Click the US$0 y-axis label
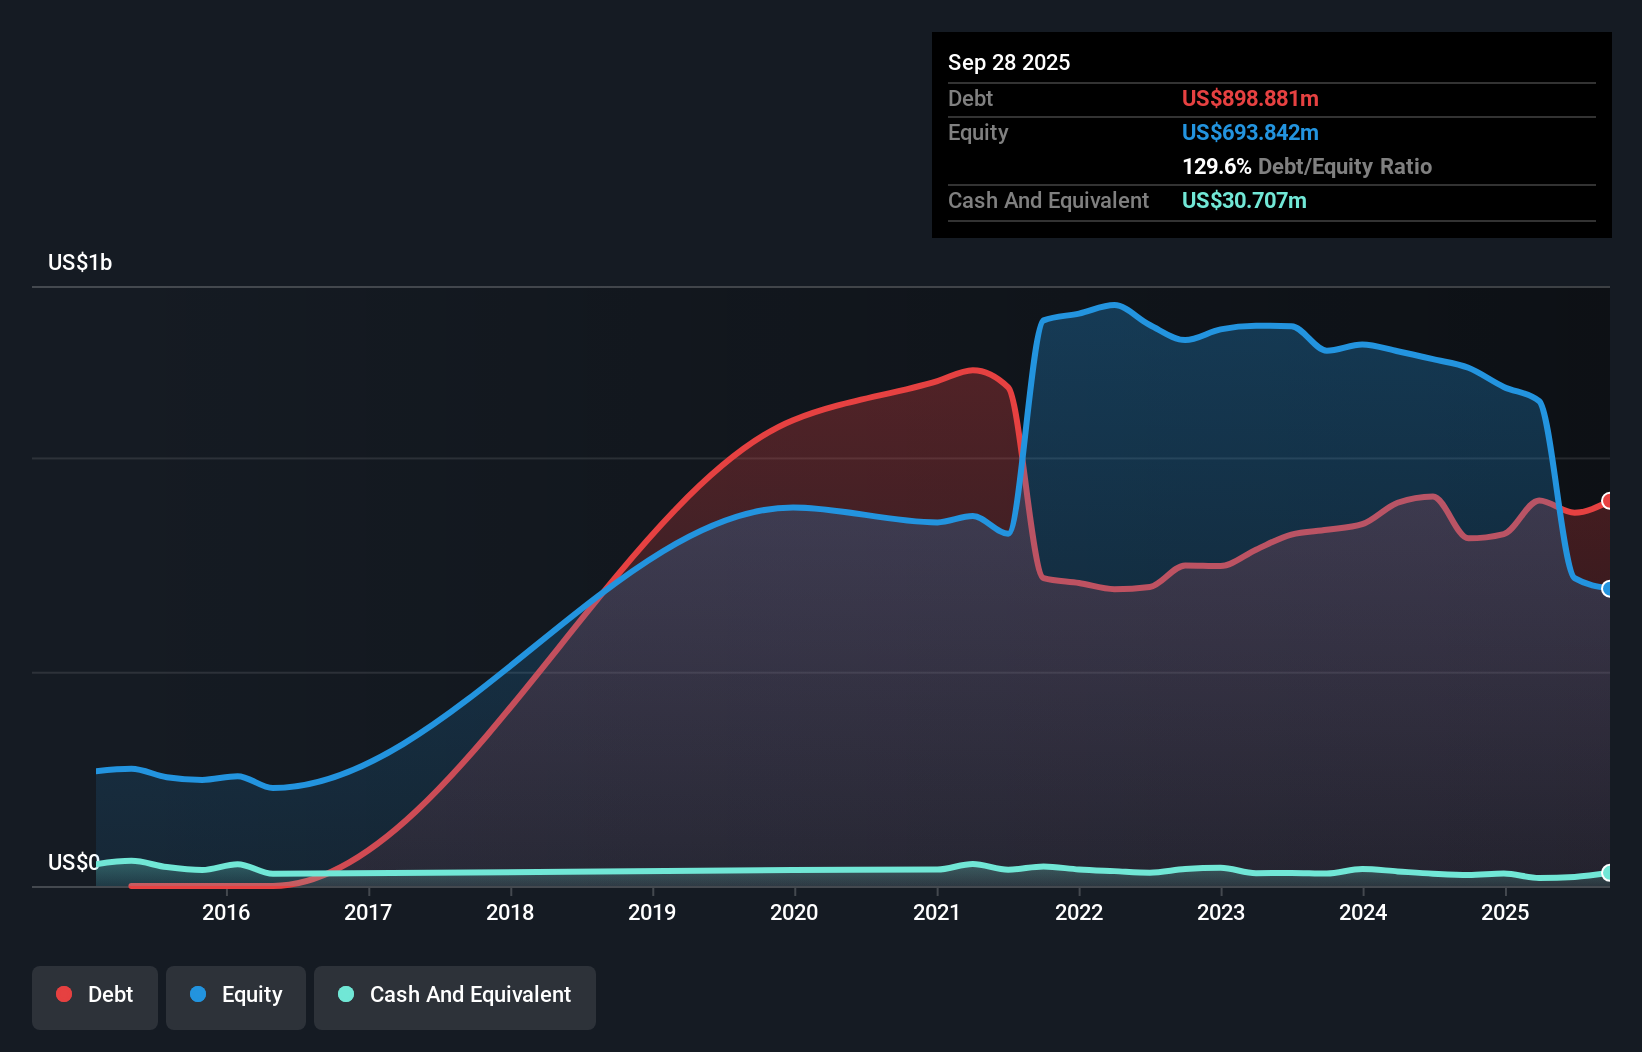Image resolution: width=1642 pixels, height=1052 pixels. 74,862
